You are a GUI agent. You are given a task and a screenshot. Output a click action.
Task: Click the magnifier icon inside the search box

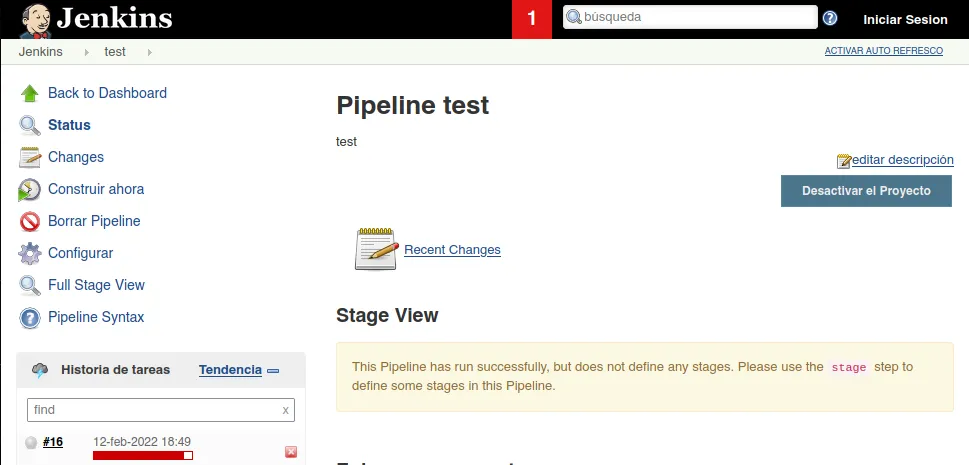point(574,17)
